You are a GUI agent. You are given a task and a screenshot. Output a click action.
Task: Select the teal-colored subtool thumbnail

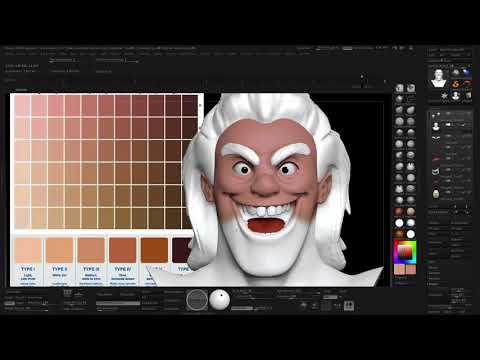[436, 171]
